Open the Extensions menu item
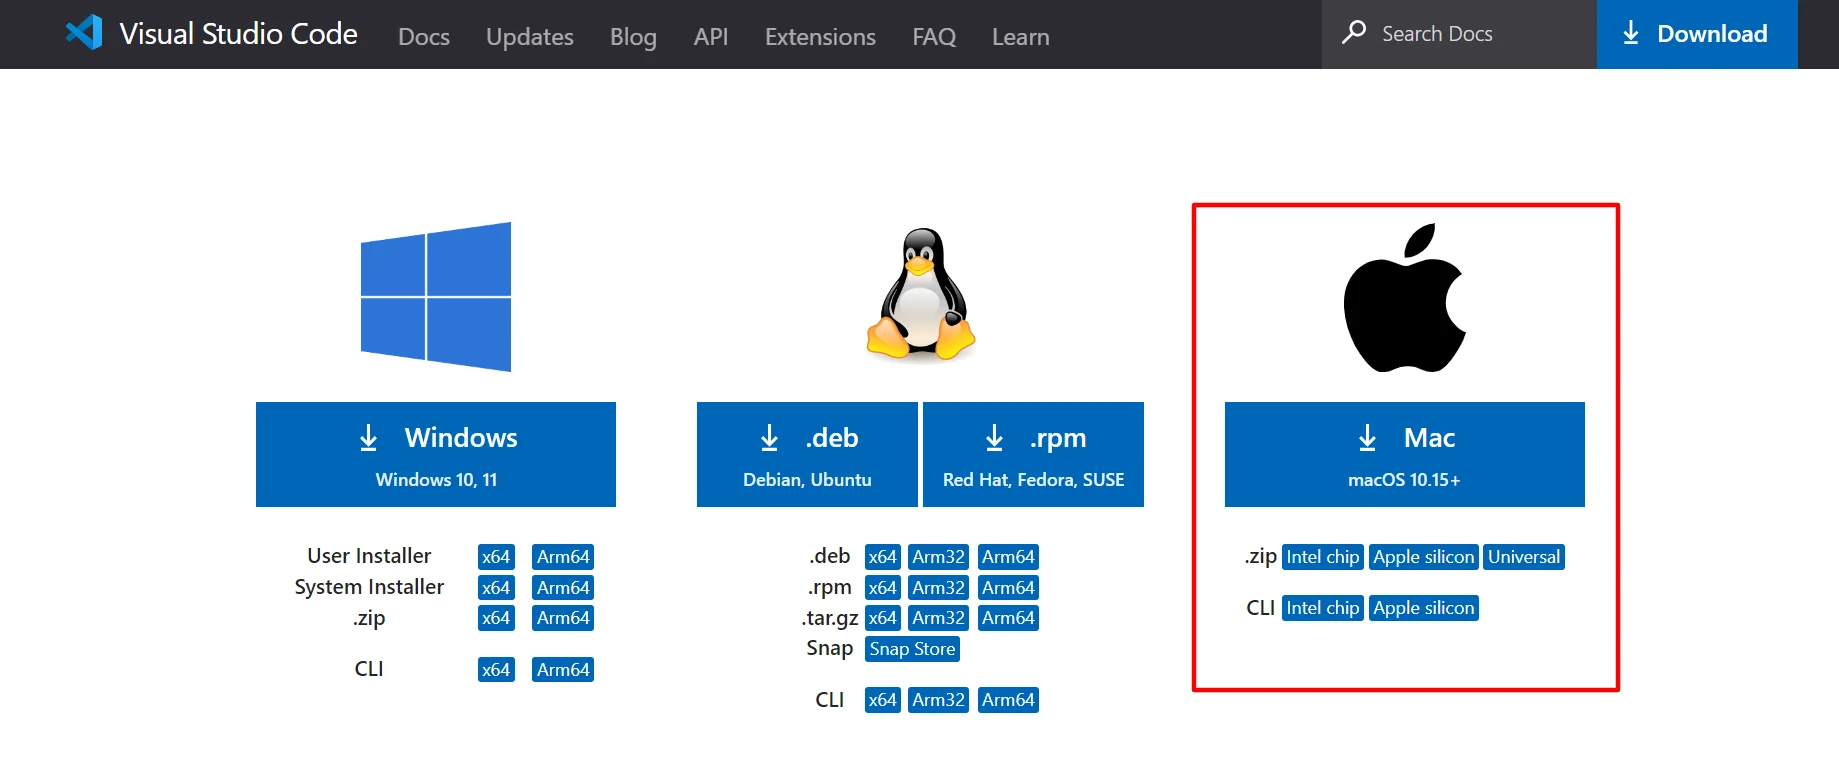Image resolution: width=1839 pixels, height=781 pixels. pyautogui.click(x=820, y=37)
